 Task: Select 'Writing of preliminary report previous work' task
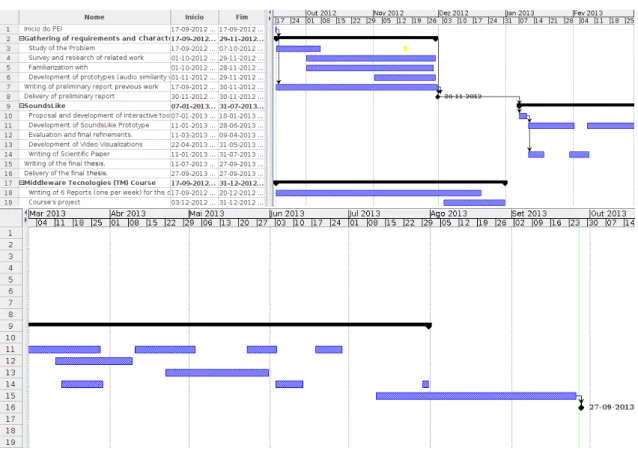pyautogui.click(x=91, y=87)
